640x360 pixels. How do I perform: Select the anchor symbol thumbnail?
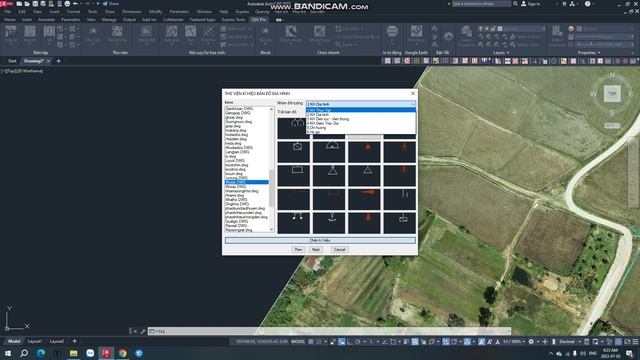coord(329,223)
